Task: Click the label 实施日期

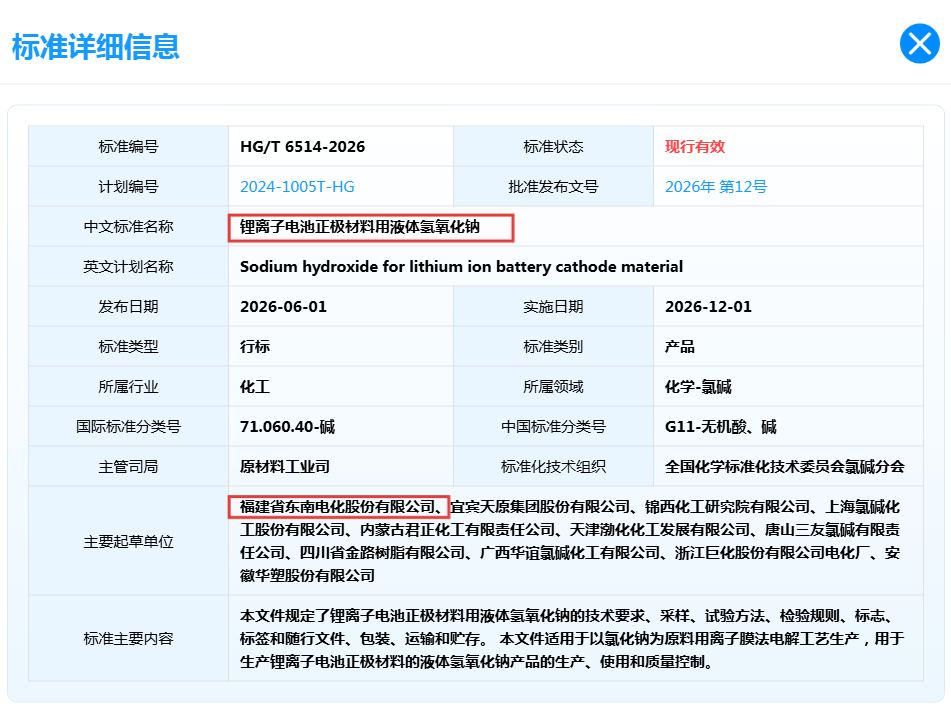Action: (553, 307)
